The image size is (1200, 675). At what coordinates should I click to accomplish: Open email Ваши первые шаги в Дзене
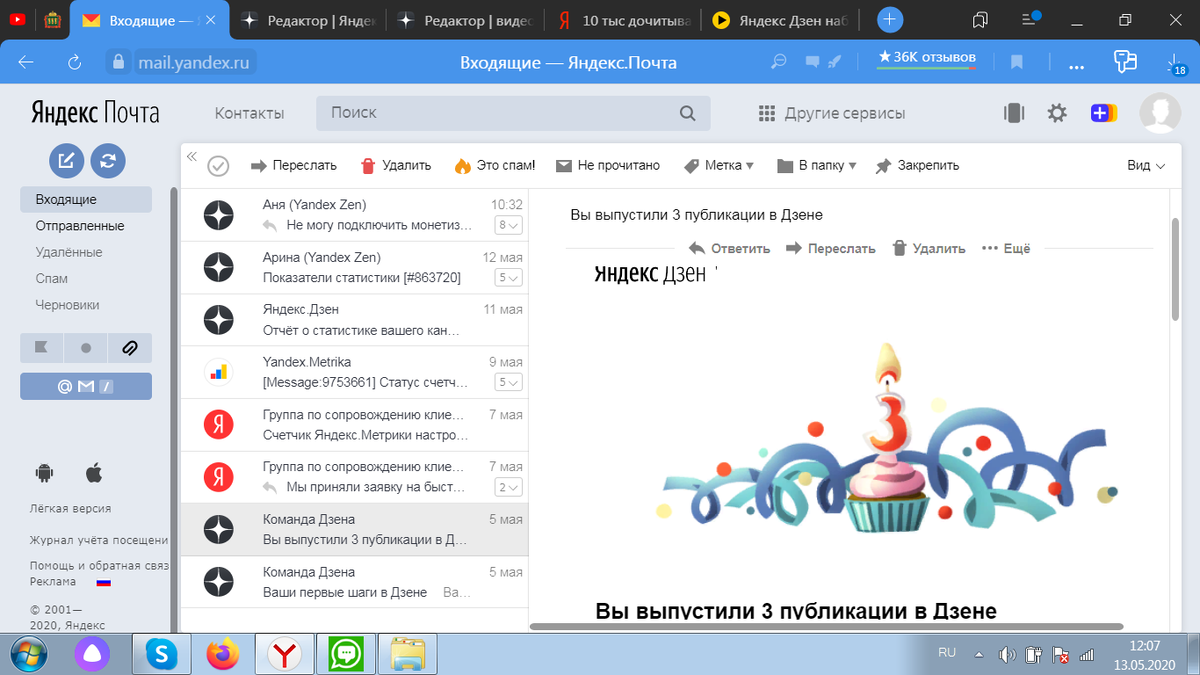tap(354, 582)
